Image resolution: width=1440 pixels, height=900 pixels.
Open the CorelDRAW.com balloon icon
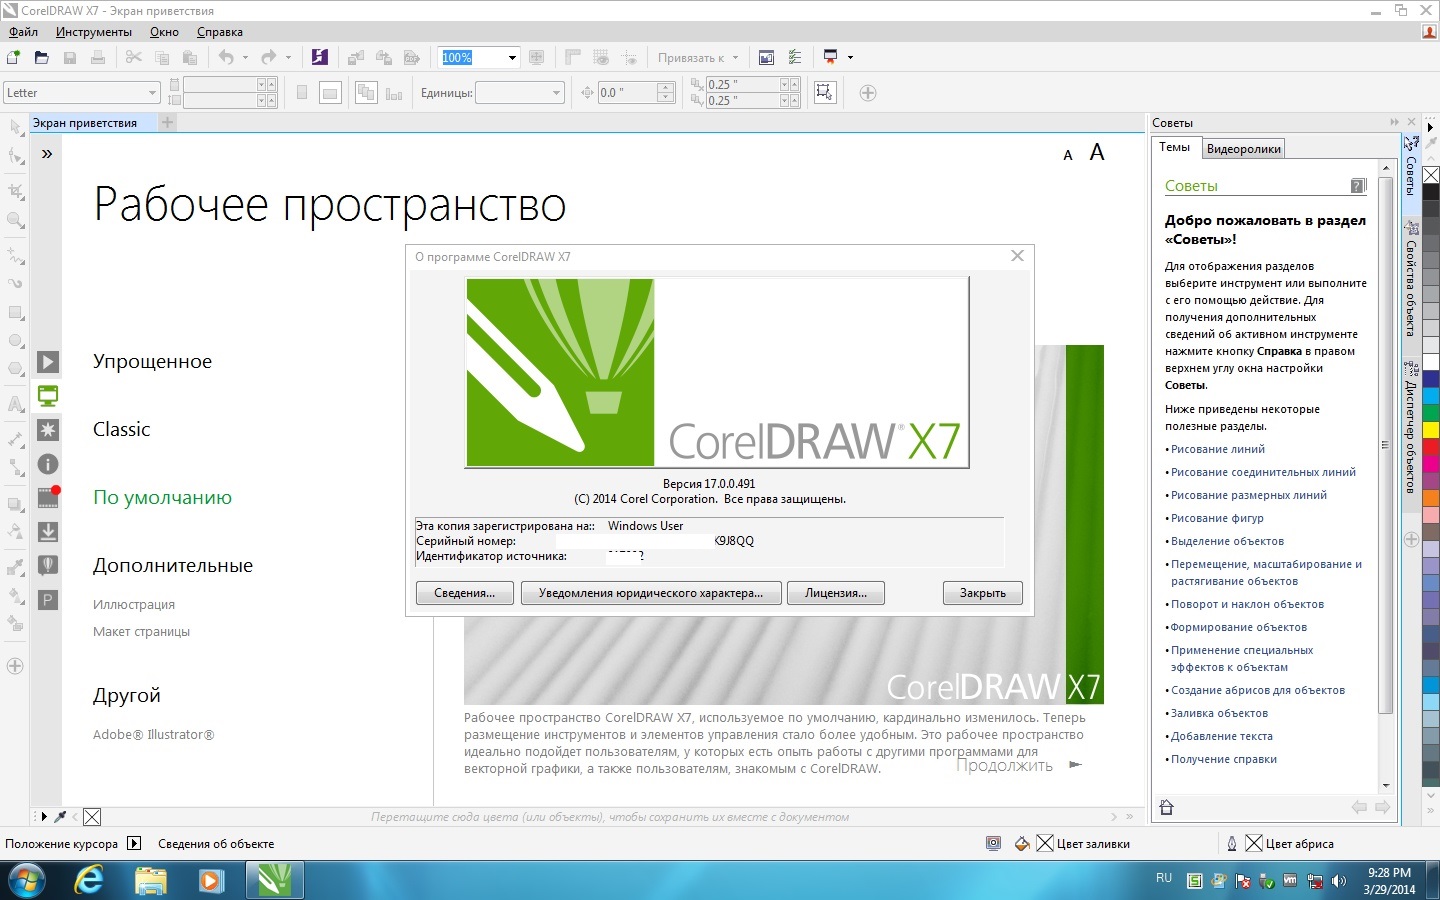48,566
